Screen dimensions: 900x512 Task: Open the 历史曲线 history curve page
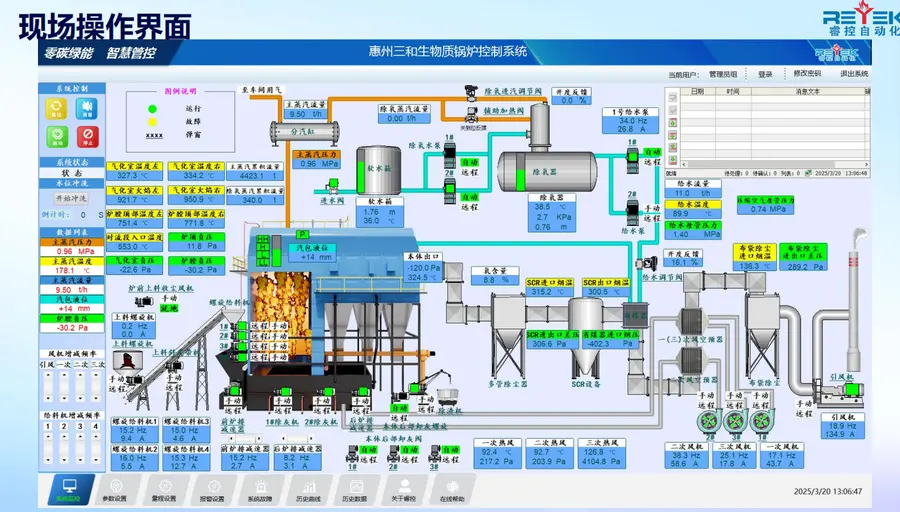(x=308, y=491)
